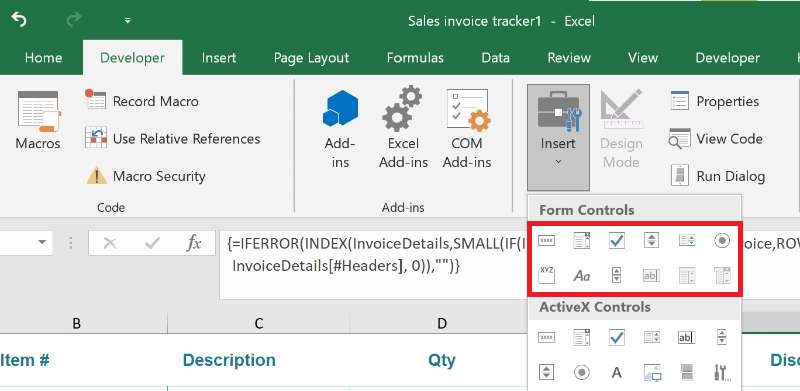Open the Add-ins store button

pos(340,129)
